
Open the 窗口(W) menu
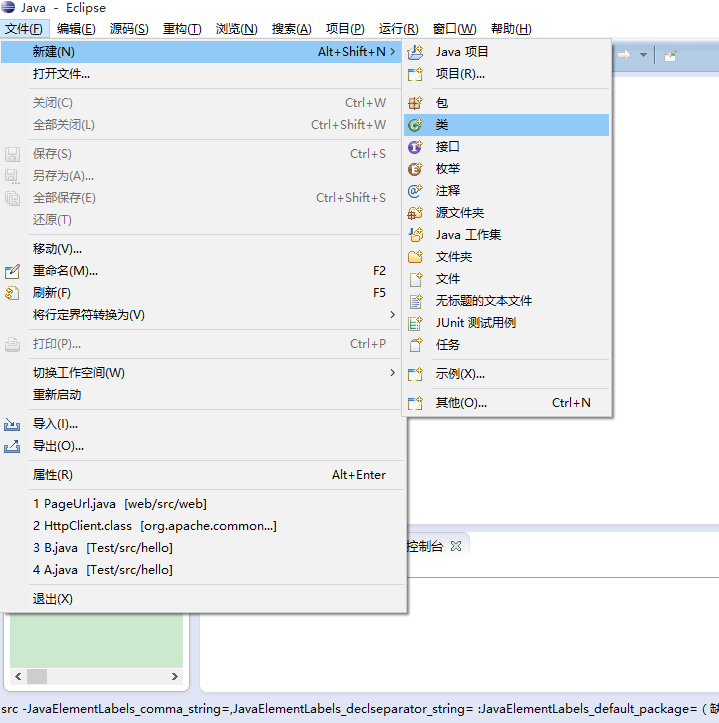click(454, 29)
